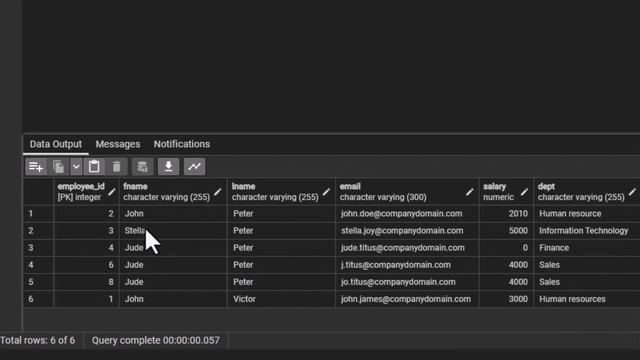This screenshot has width=640, height=360.
Task: Click the Total rows: 6 of 6 status
Action: 38,340
